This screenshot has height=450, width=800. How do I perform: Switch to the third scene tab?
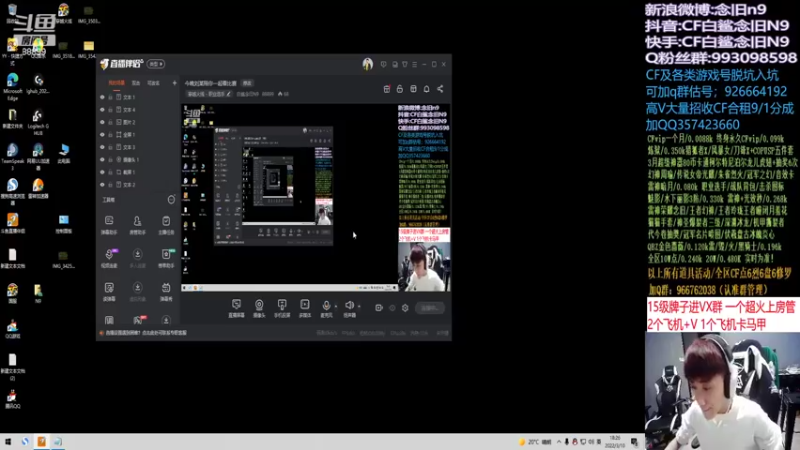tap(153, 83)
